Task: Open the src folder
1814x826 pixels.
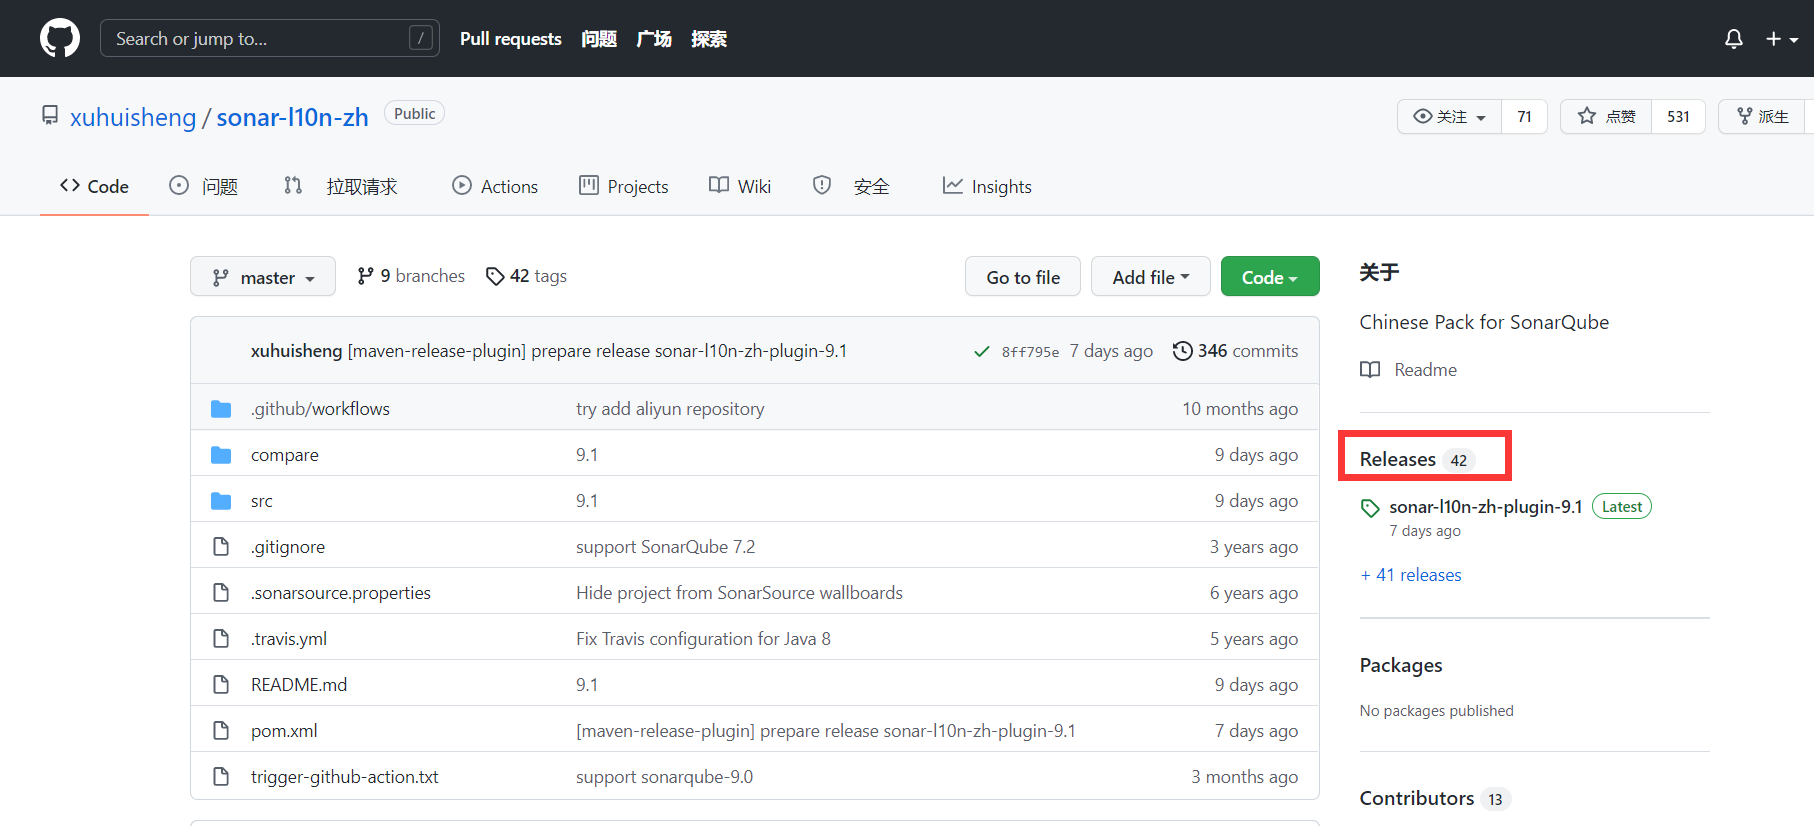Action: 262,501
